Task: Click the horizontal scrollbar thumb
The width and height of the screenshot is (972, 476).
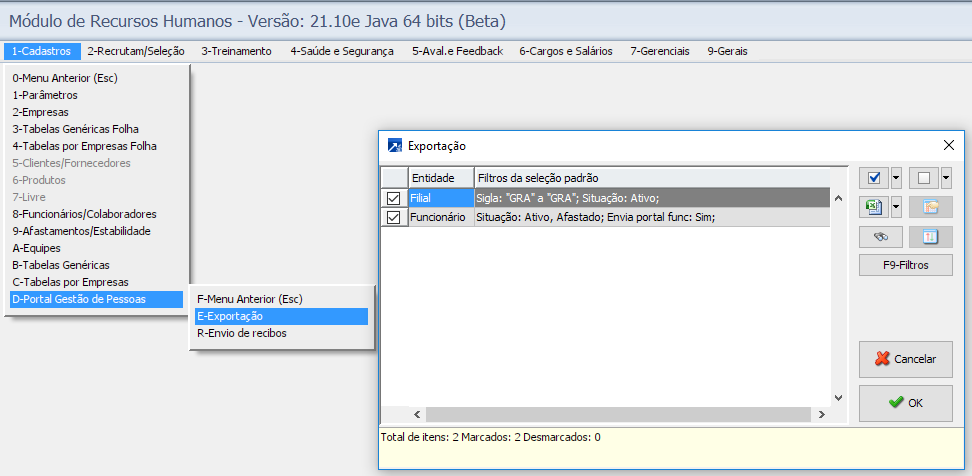Action: pos(618,414)
